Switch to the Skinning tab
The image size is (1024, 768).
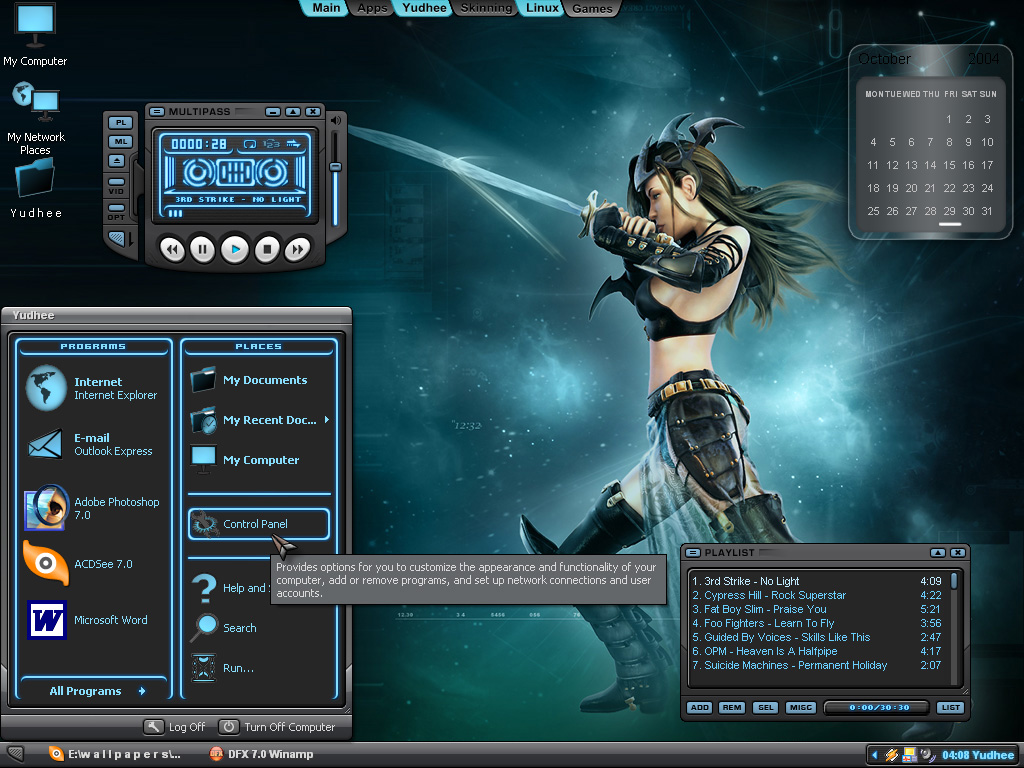click(486, 8)
